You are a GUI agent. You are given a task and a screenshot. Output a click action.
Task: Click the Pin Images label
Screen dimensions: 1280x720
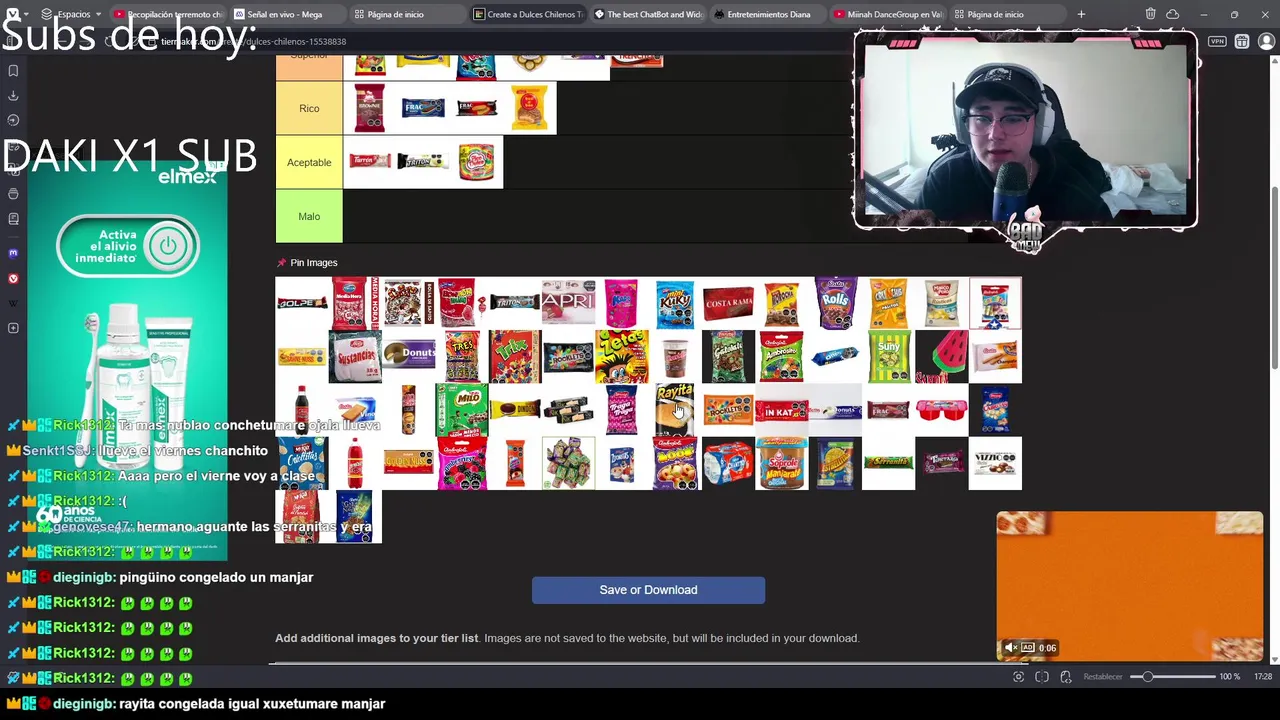point(313,263)
